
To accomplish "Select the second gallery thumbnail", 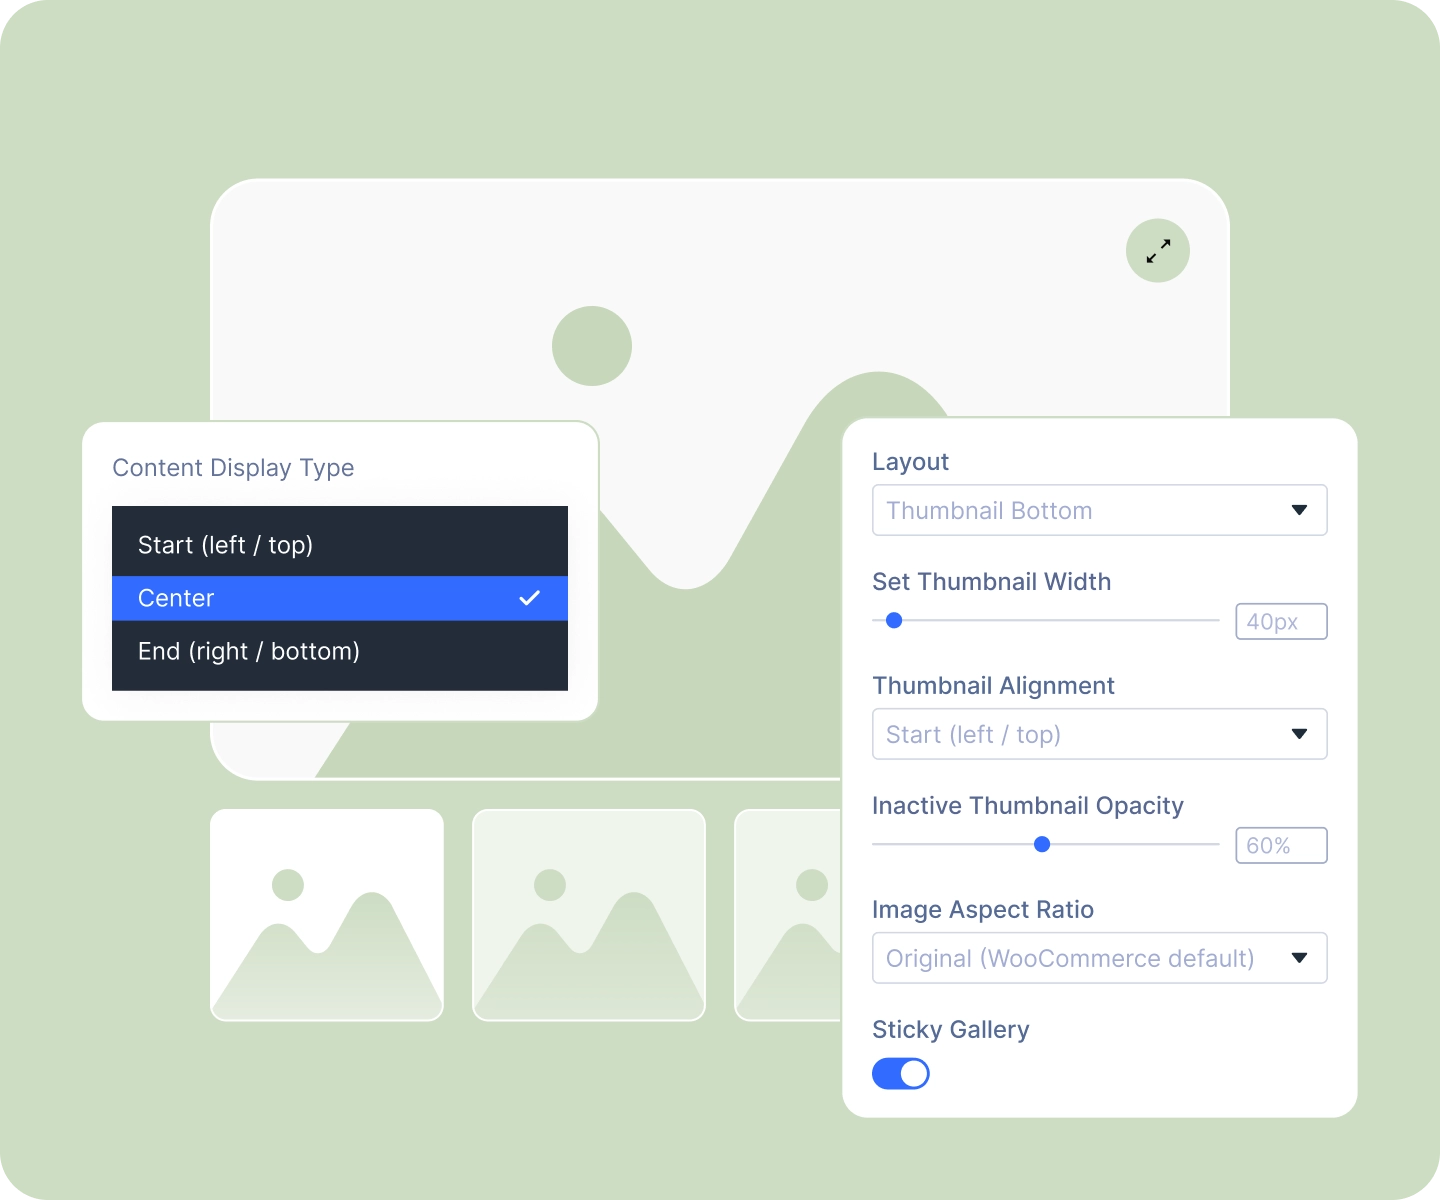I will click(x=589, y=915).
